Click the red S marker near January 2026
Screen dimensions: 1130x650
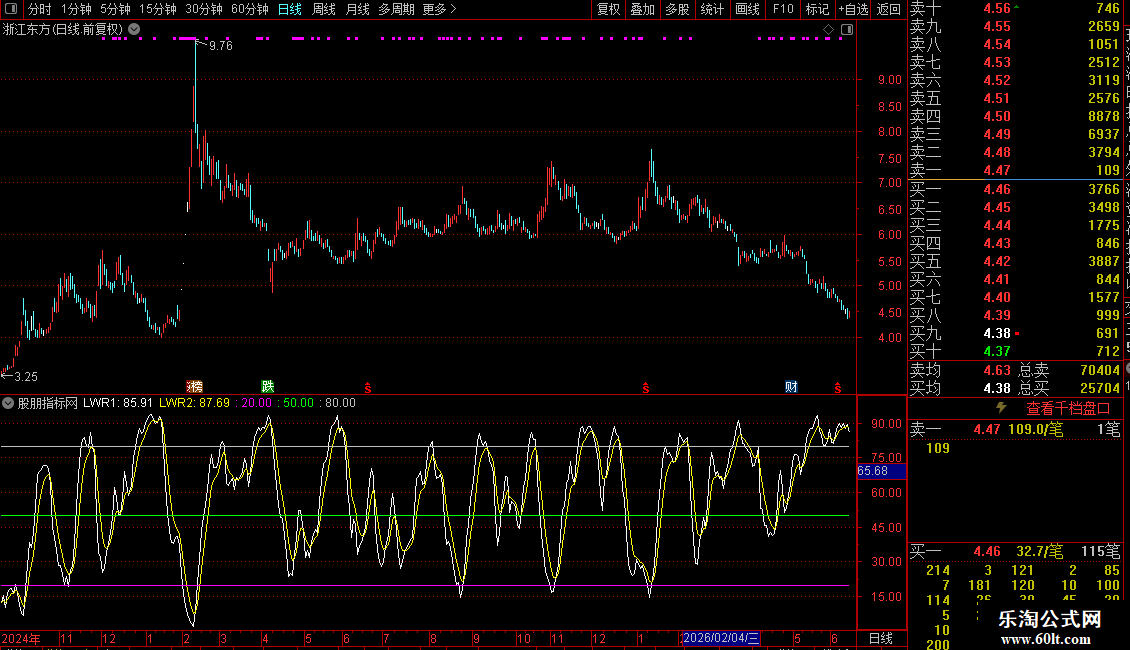646,388
